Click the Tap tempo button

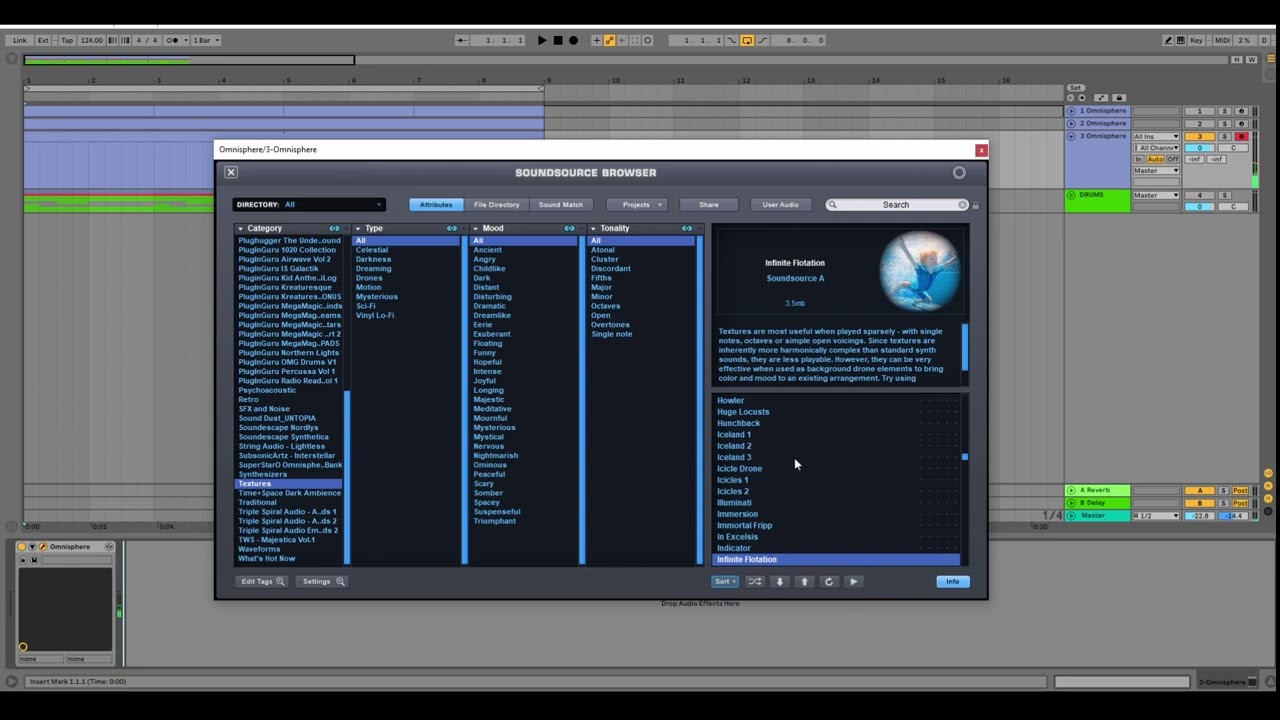tap(67, 40)
